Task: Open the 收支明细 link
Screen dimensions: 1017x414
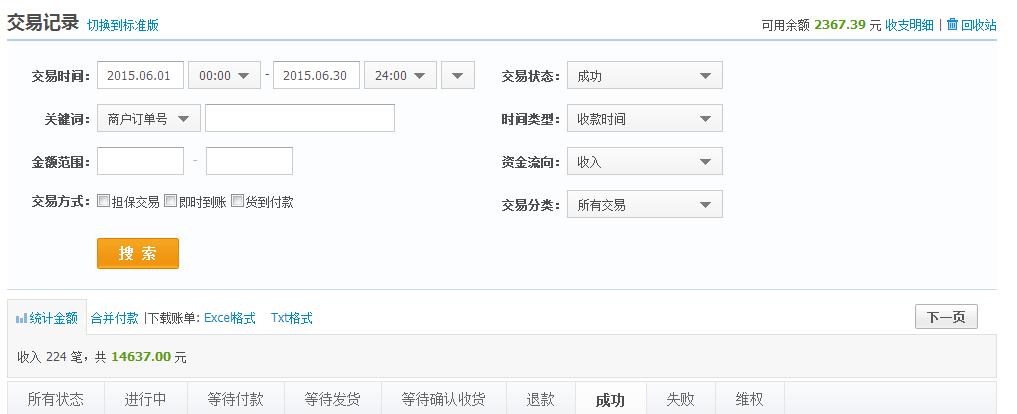Action: [909, 25]
